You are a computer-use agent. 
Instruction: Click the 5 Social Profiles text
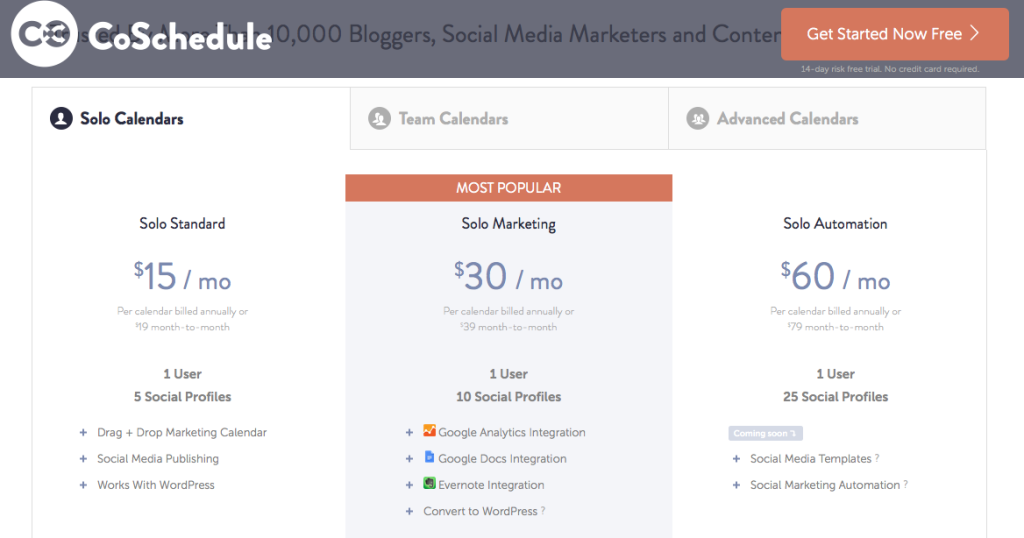pos(182,396)
